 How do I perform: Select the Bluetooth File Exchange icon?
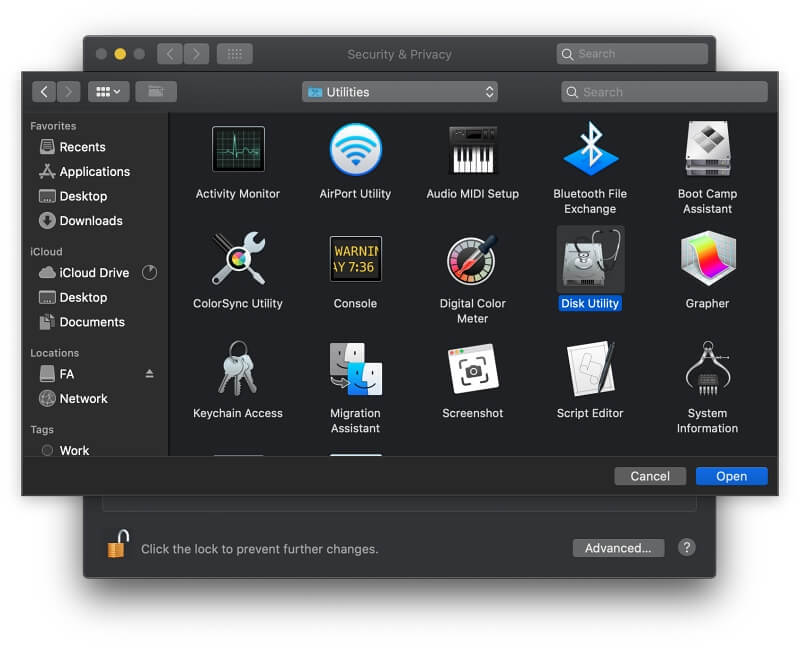click(x=590, y=149)
